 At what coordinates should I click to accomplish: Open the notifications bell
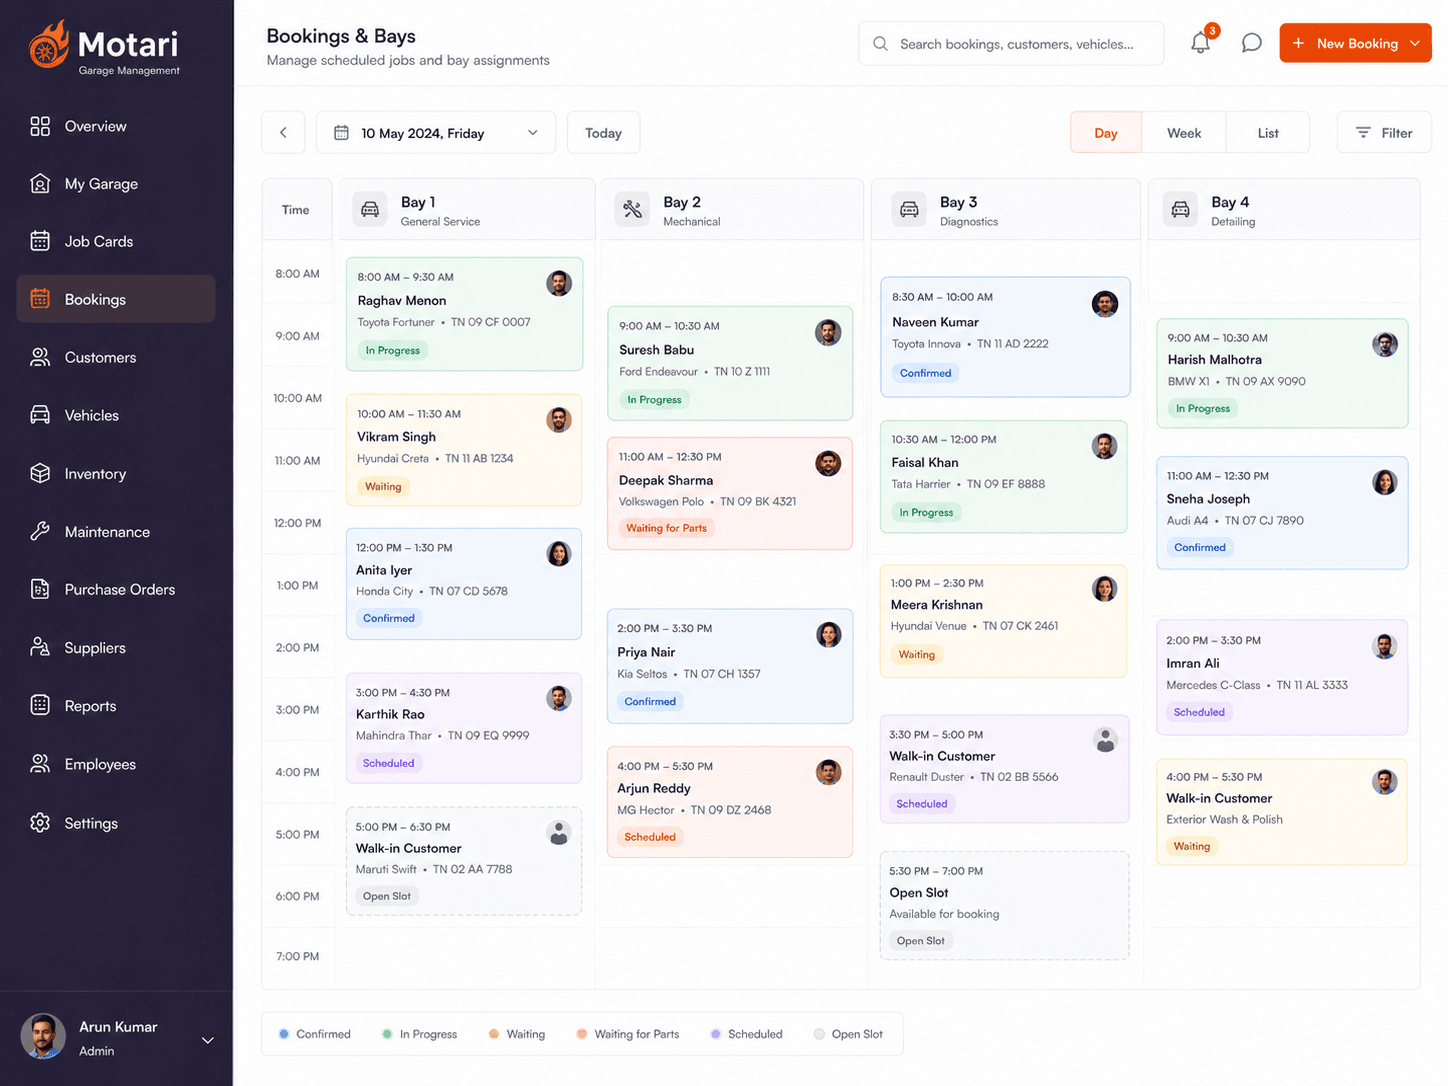pyautogui.click(x=1200, y=43)
